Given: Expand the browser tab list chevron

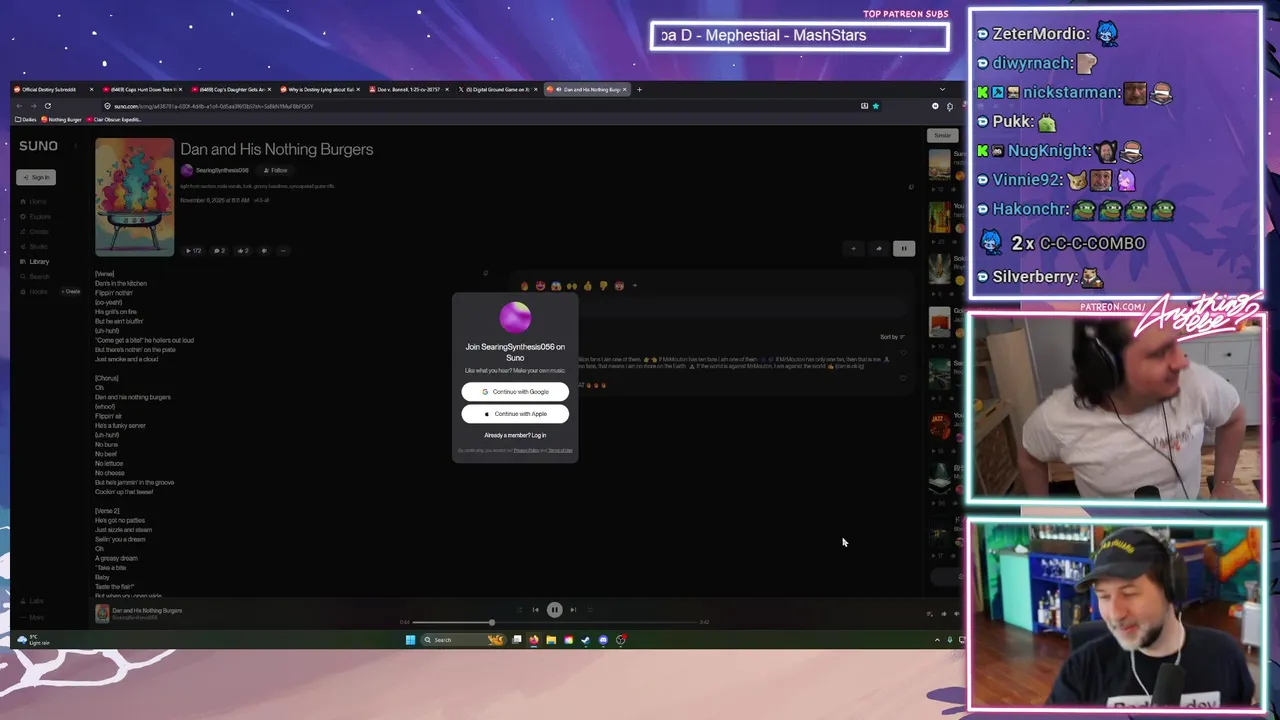Looking at the screenshot, I should [942, 89].
